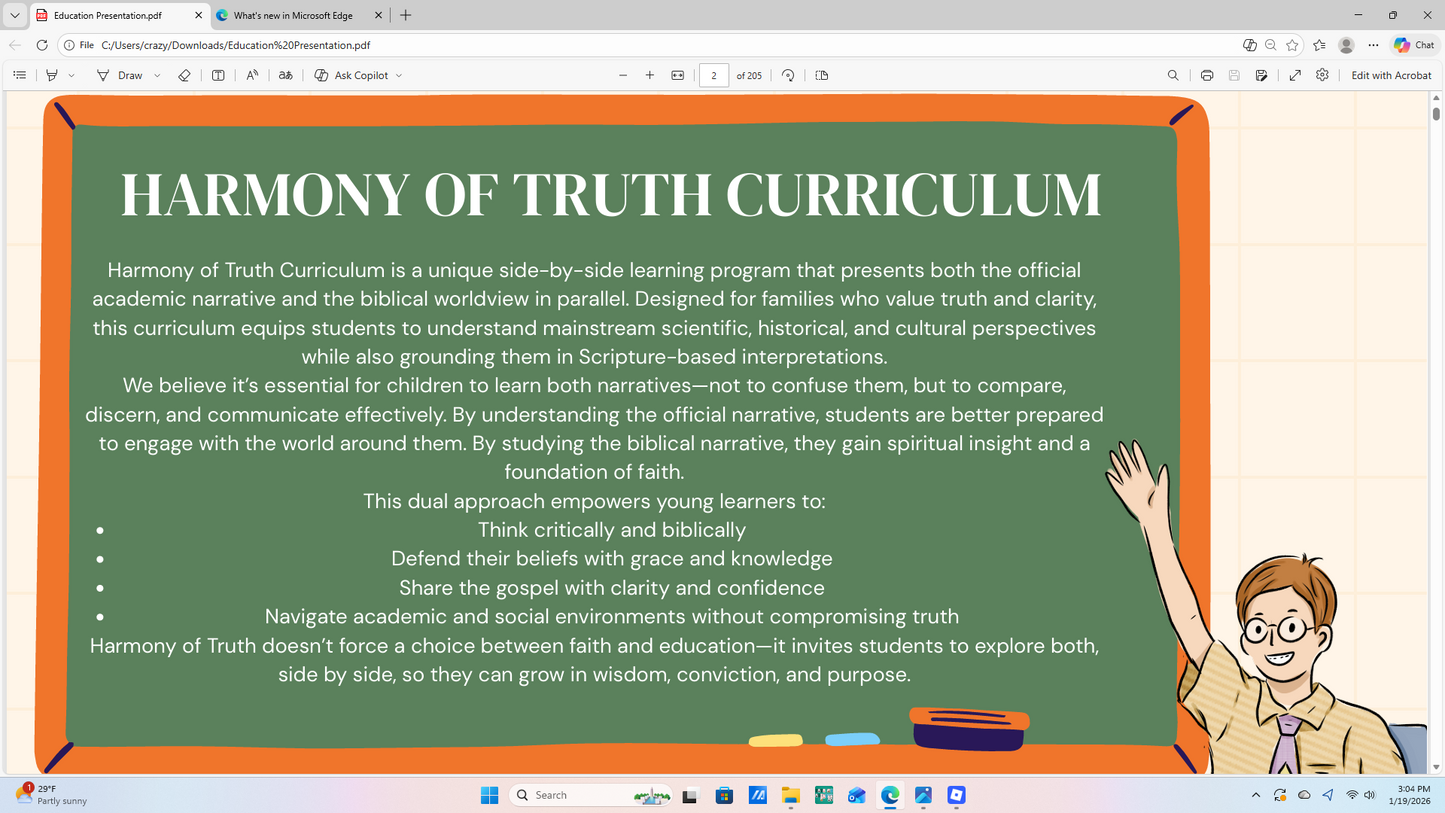Click Edit with Acrobat
Image resolution: width=1445 pixels, height=813 pixels.
[x=1392, y=75]
